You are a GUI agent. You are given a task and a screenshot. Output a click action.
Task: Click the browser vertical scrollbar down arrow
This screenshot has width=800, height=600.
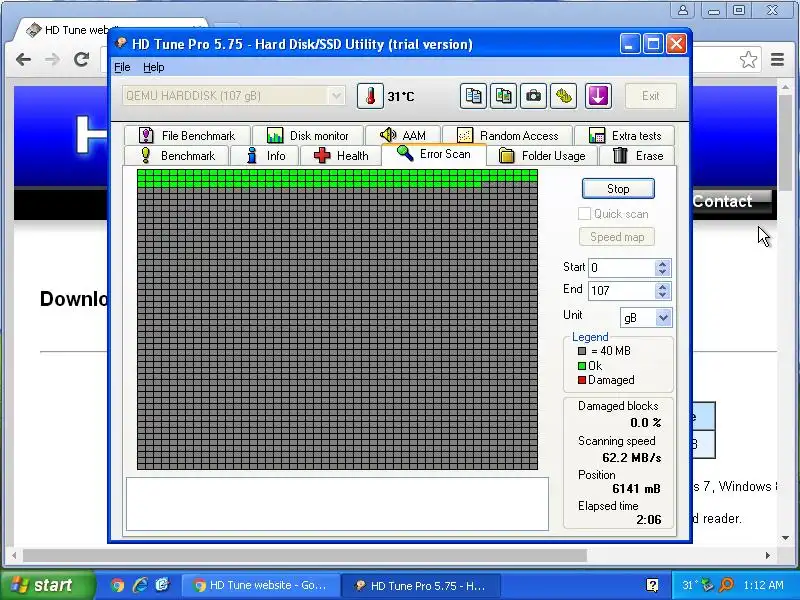click(785, 538)
